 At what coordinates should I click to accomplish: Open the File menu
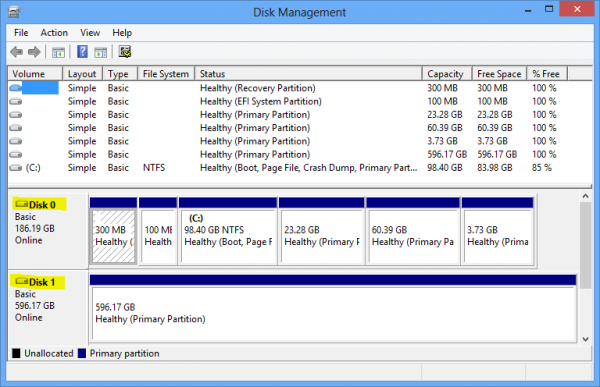tap(21, 33)
